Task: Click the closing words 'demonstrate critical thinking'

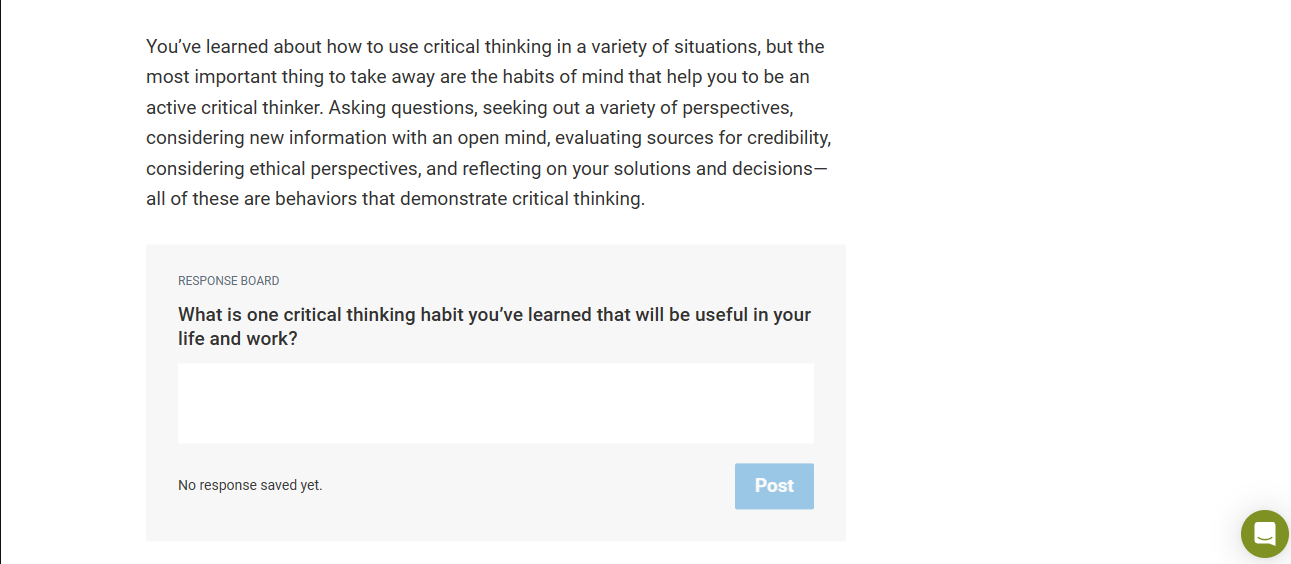Action: [523, 199]
